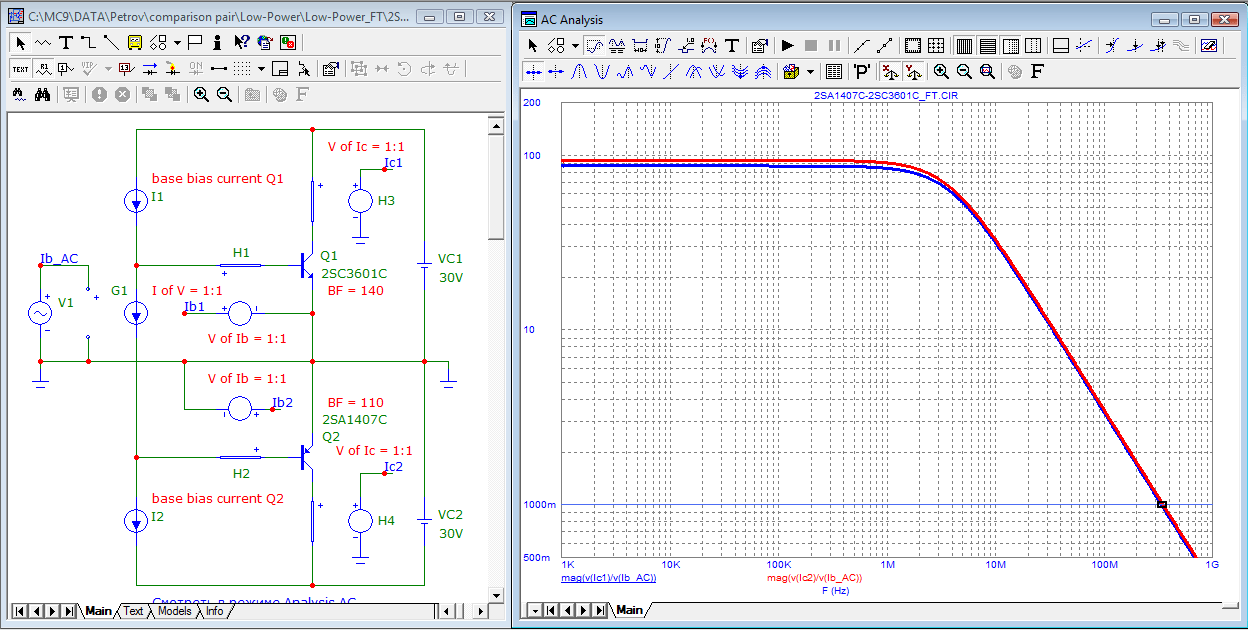This screenshot has height=630, width=1248.
Task: Click the mag(v(Ic1)/v(Ib_AC)) plot label
Action: (x=609, y=578)
